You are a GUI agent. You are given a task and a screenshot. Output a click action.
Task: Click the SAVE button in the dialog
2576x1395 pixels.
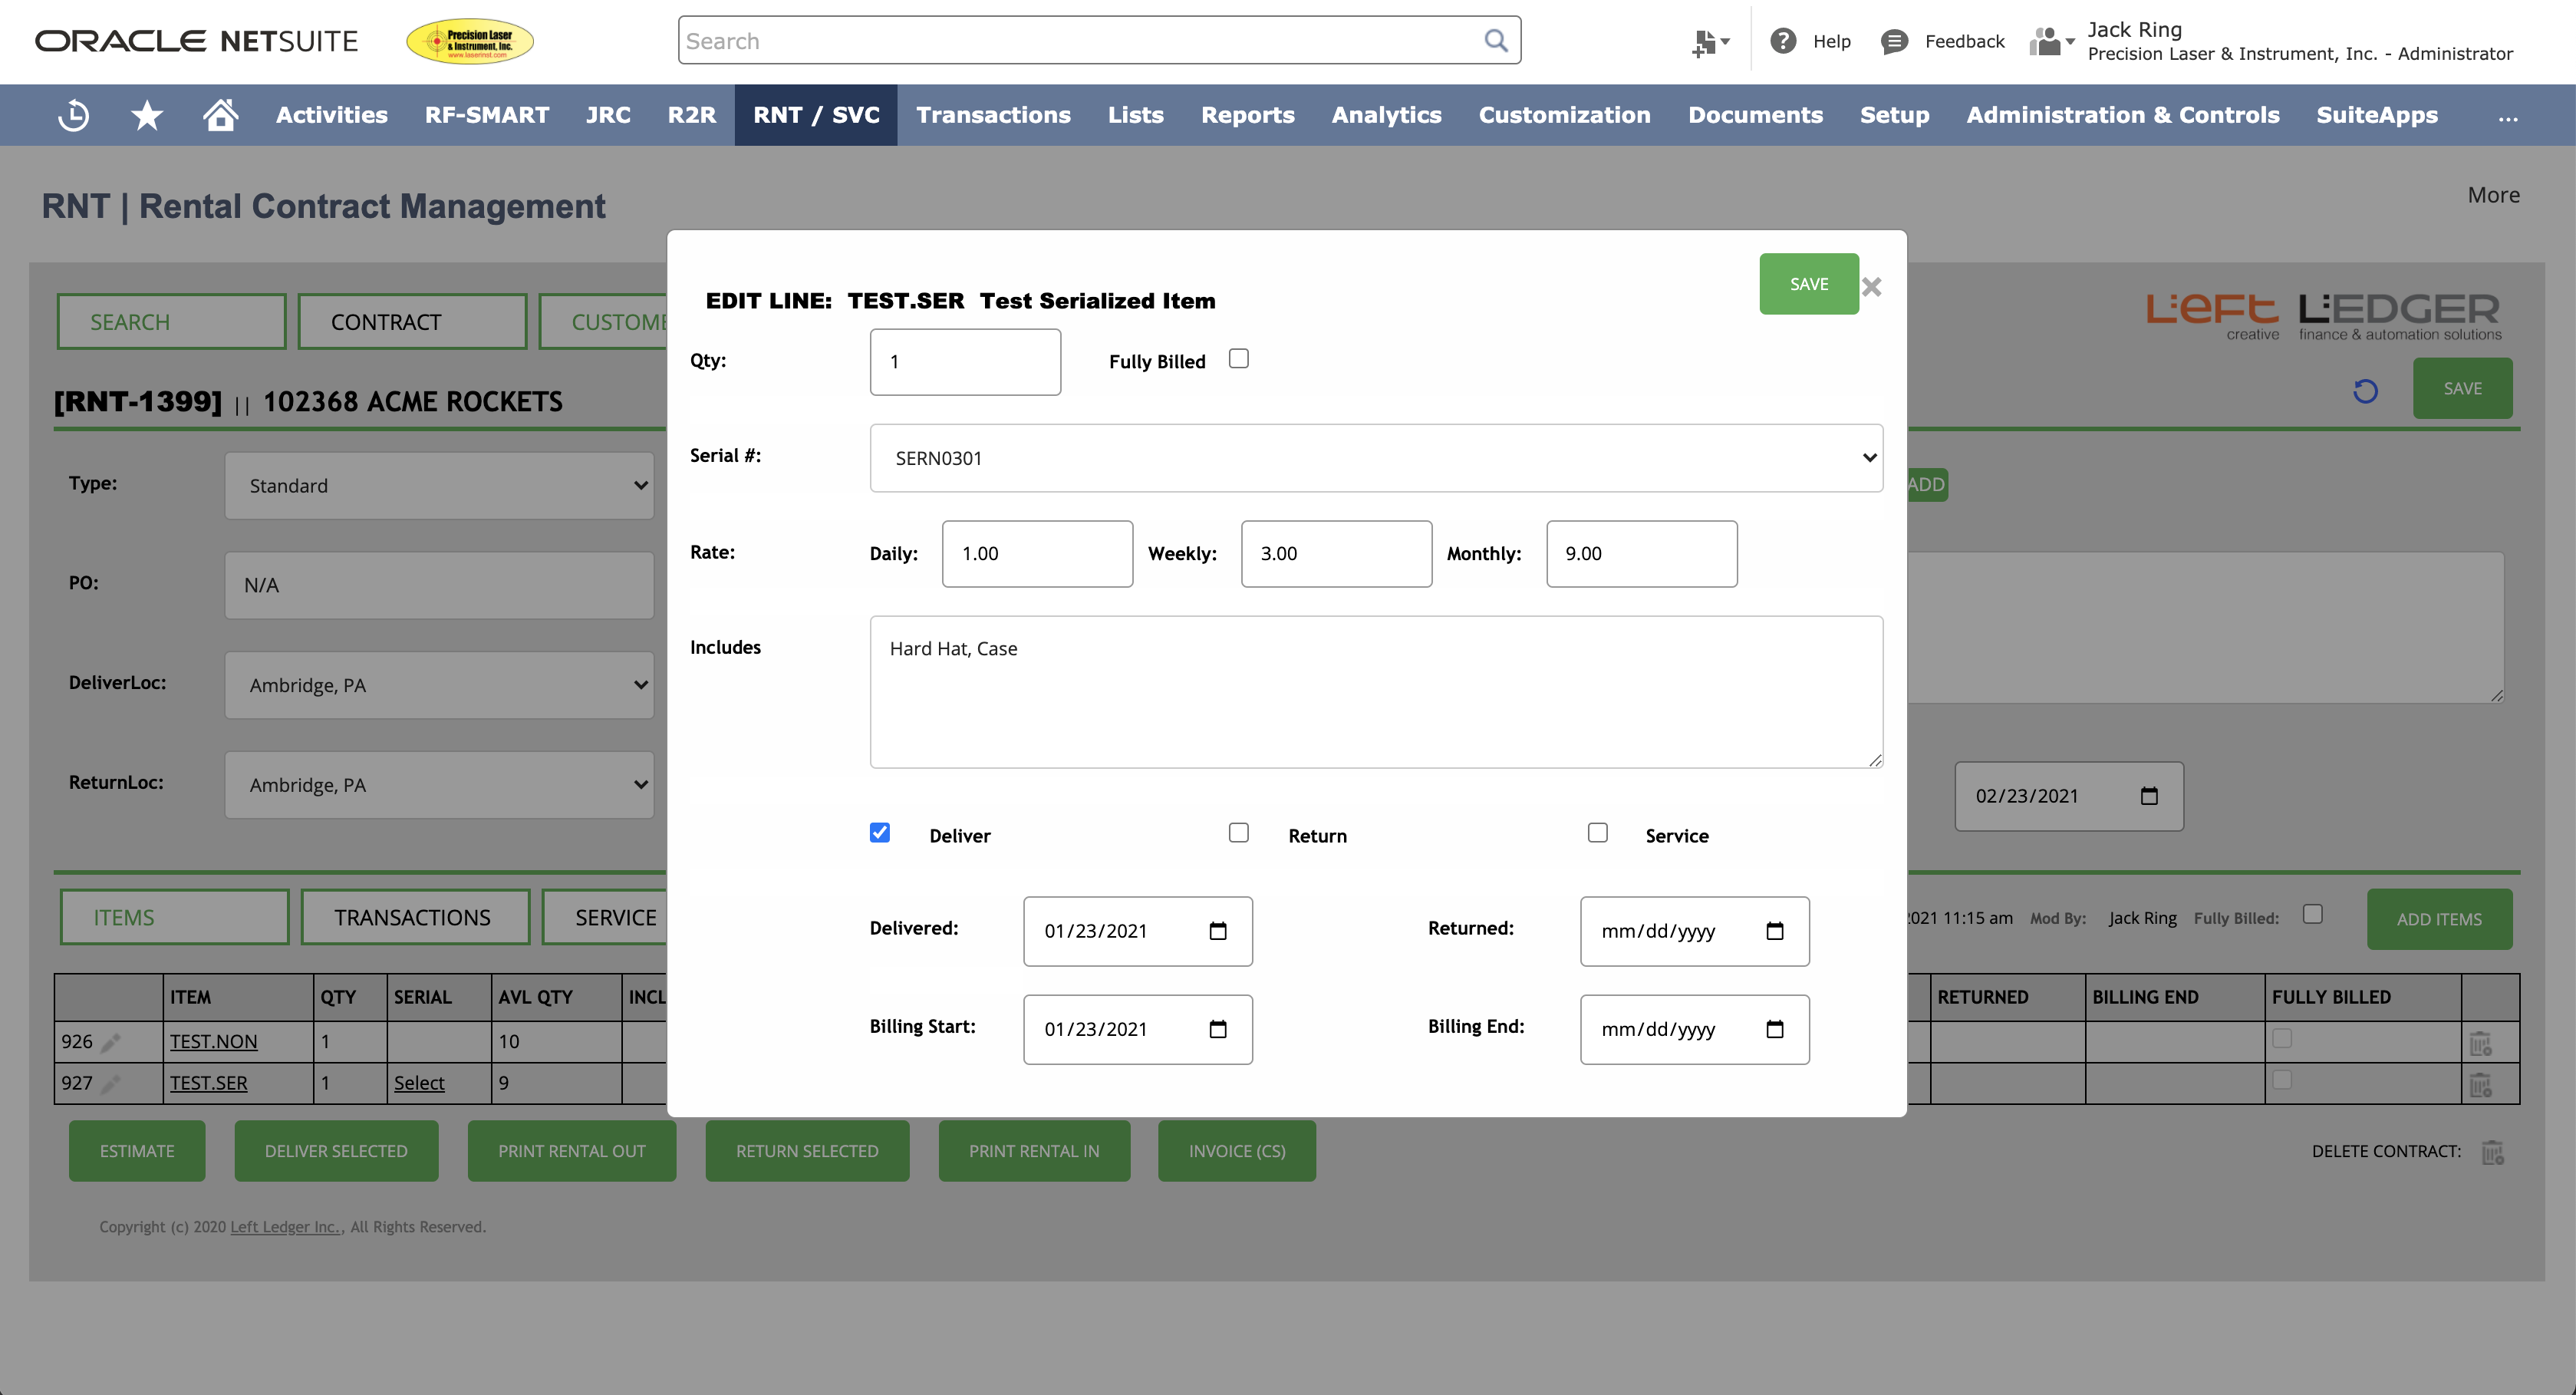[x=1808, y=284]
